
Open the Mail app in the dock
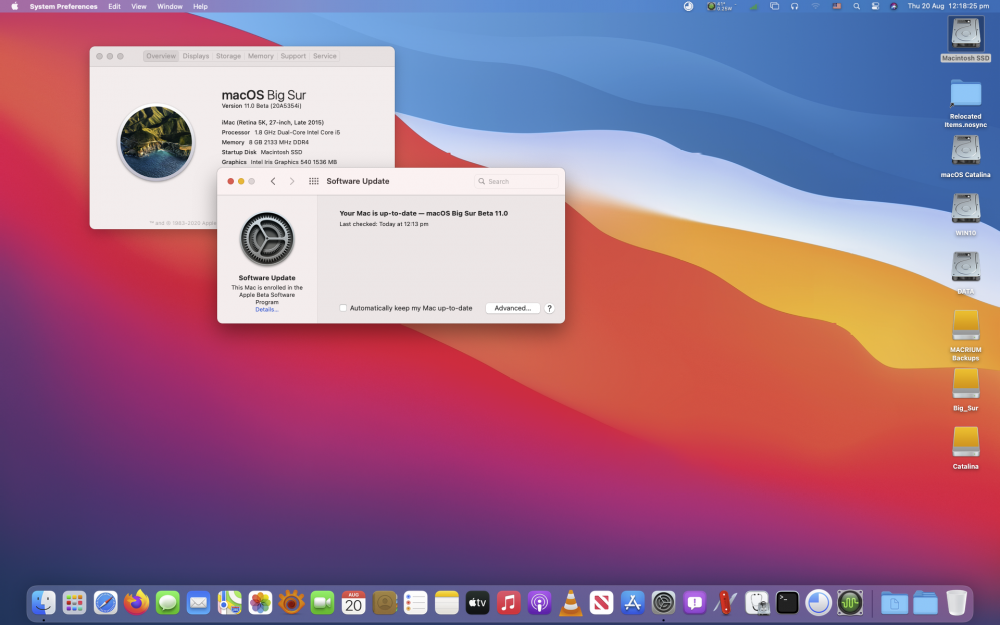[198, 602]
